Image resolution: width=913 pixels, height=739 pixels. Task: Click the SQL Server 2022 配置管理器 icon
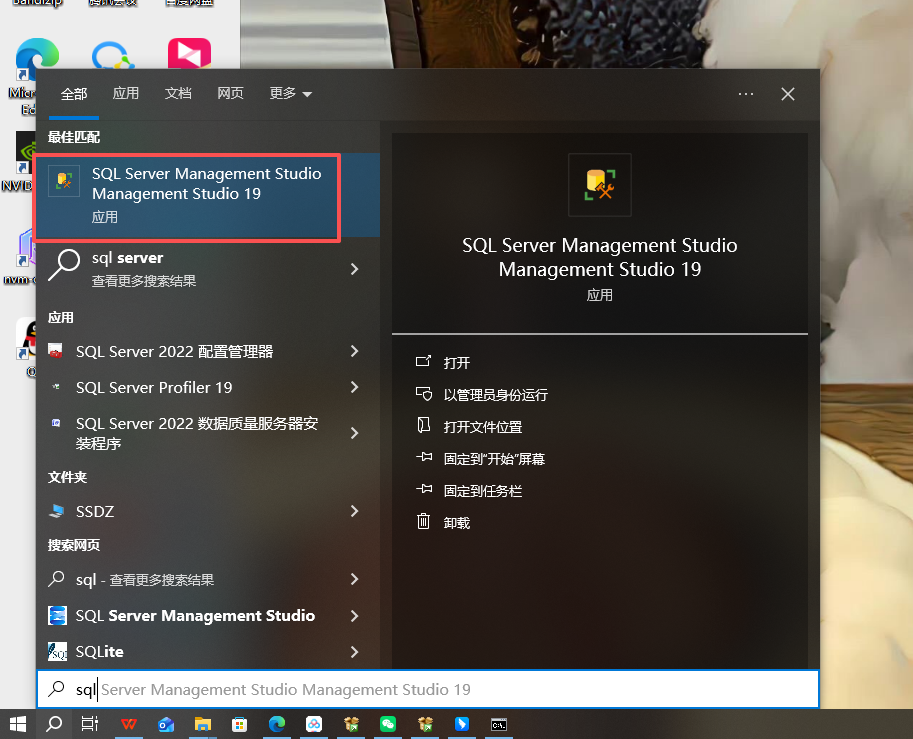pyautogui.click(x=56, y=351)
